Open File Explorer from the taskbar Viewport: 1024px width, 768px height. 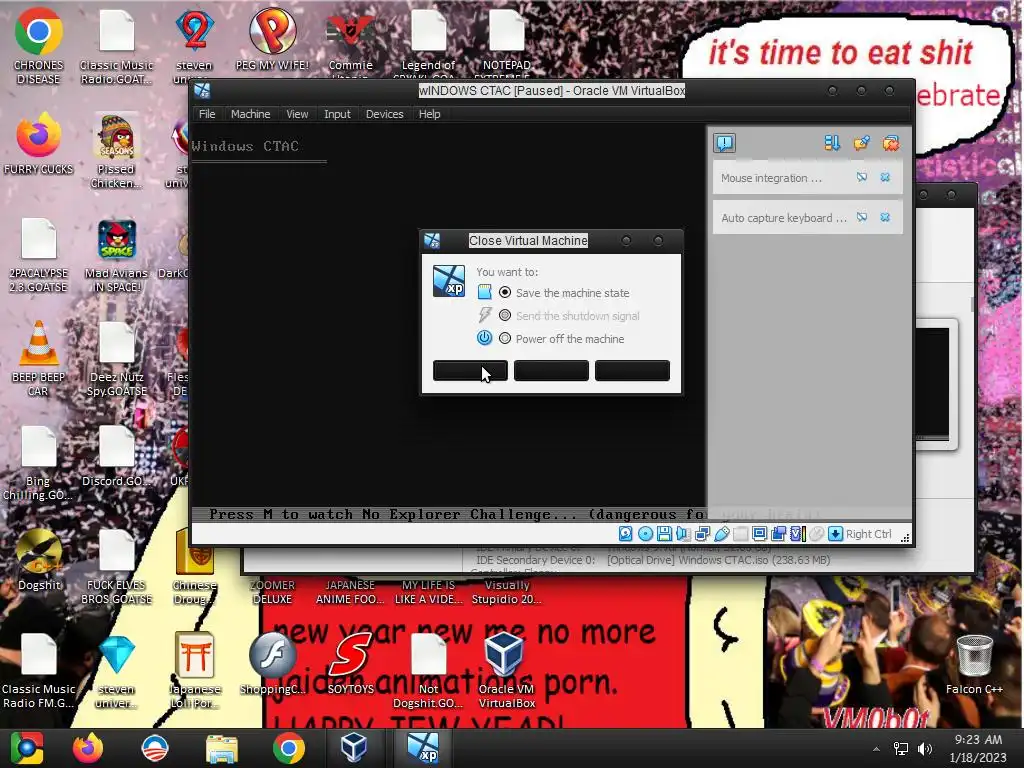[222, 748]
